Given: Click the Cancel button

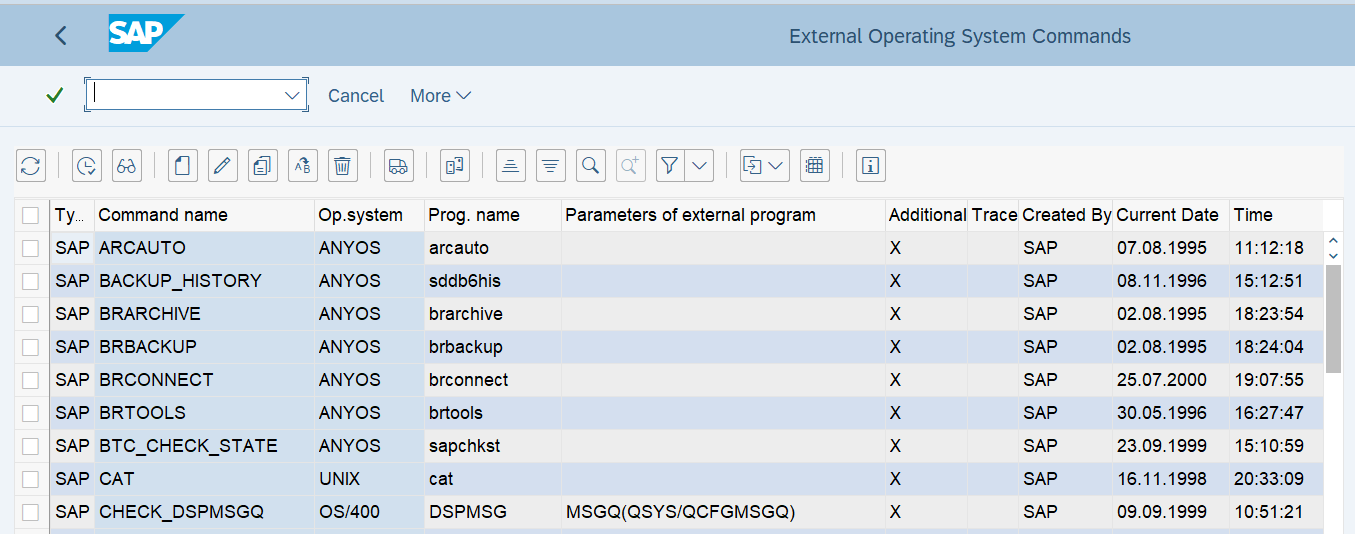Looking at the screenshot, I should [356, 96].
